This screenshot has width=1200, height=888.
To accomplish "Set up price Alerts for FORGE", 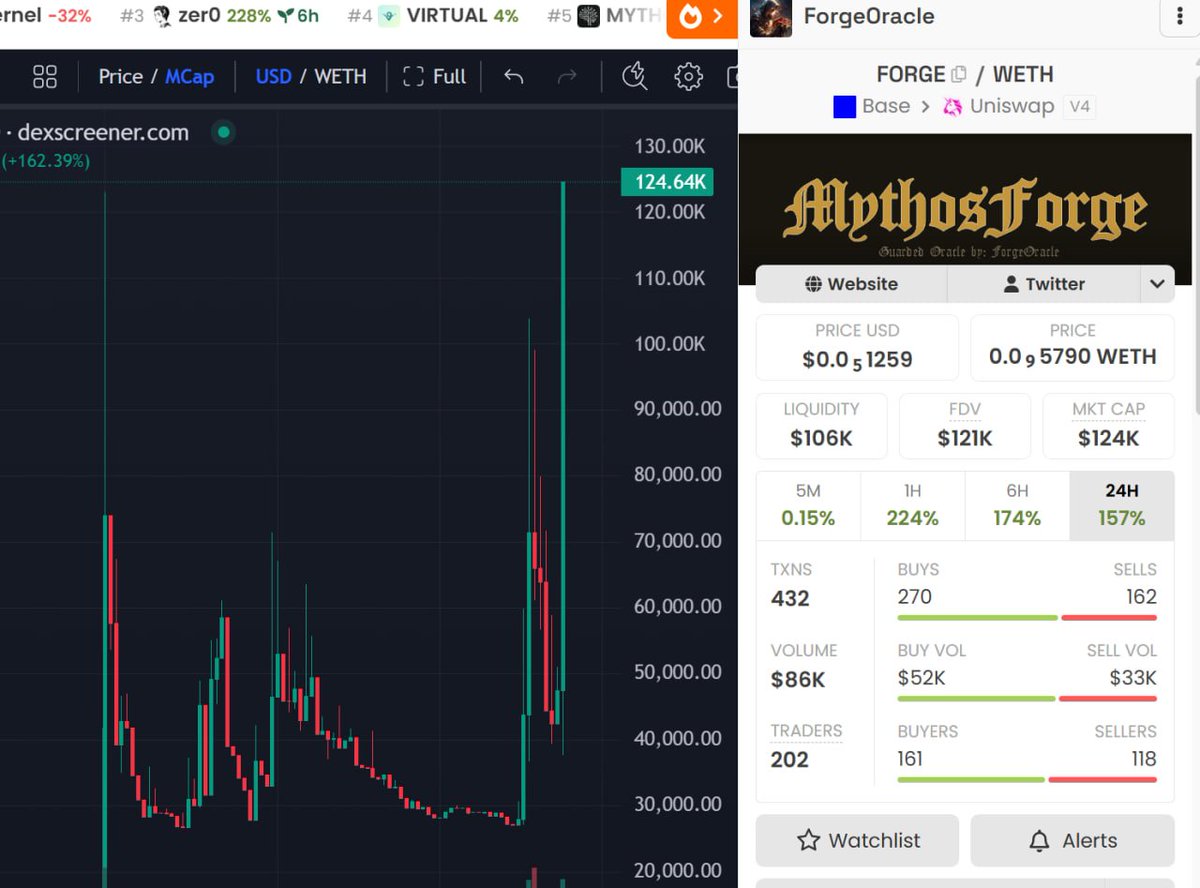I will tap(1072, 840).
